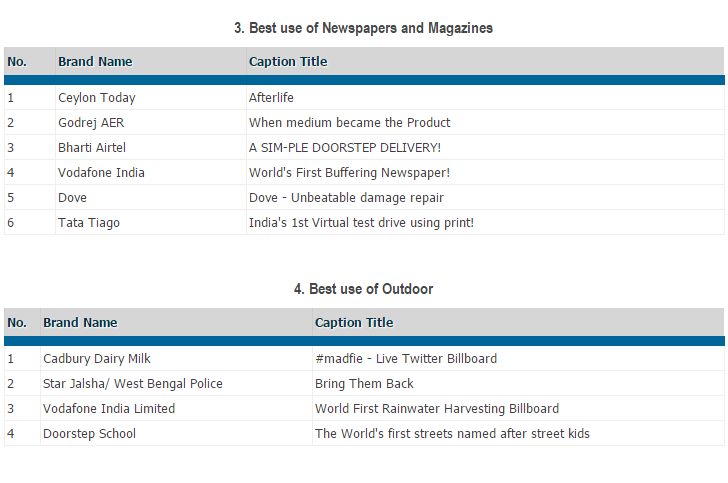728x483 pixels.
Task: Select the Godrej AER brand entry
Action: click(x=91, y=123)
